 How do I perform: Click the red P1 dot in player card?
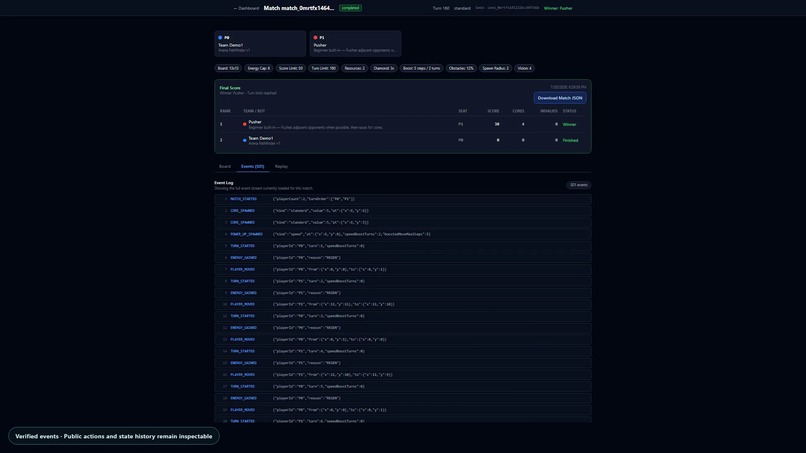coord(315,38)
